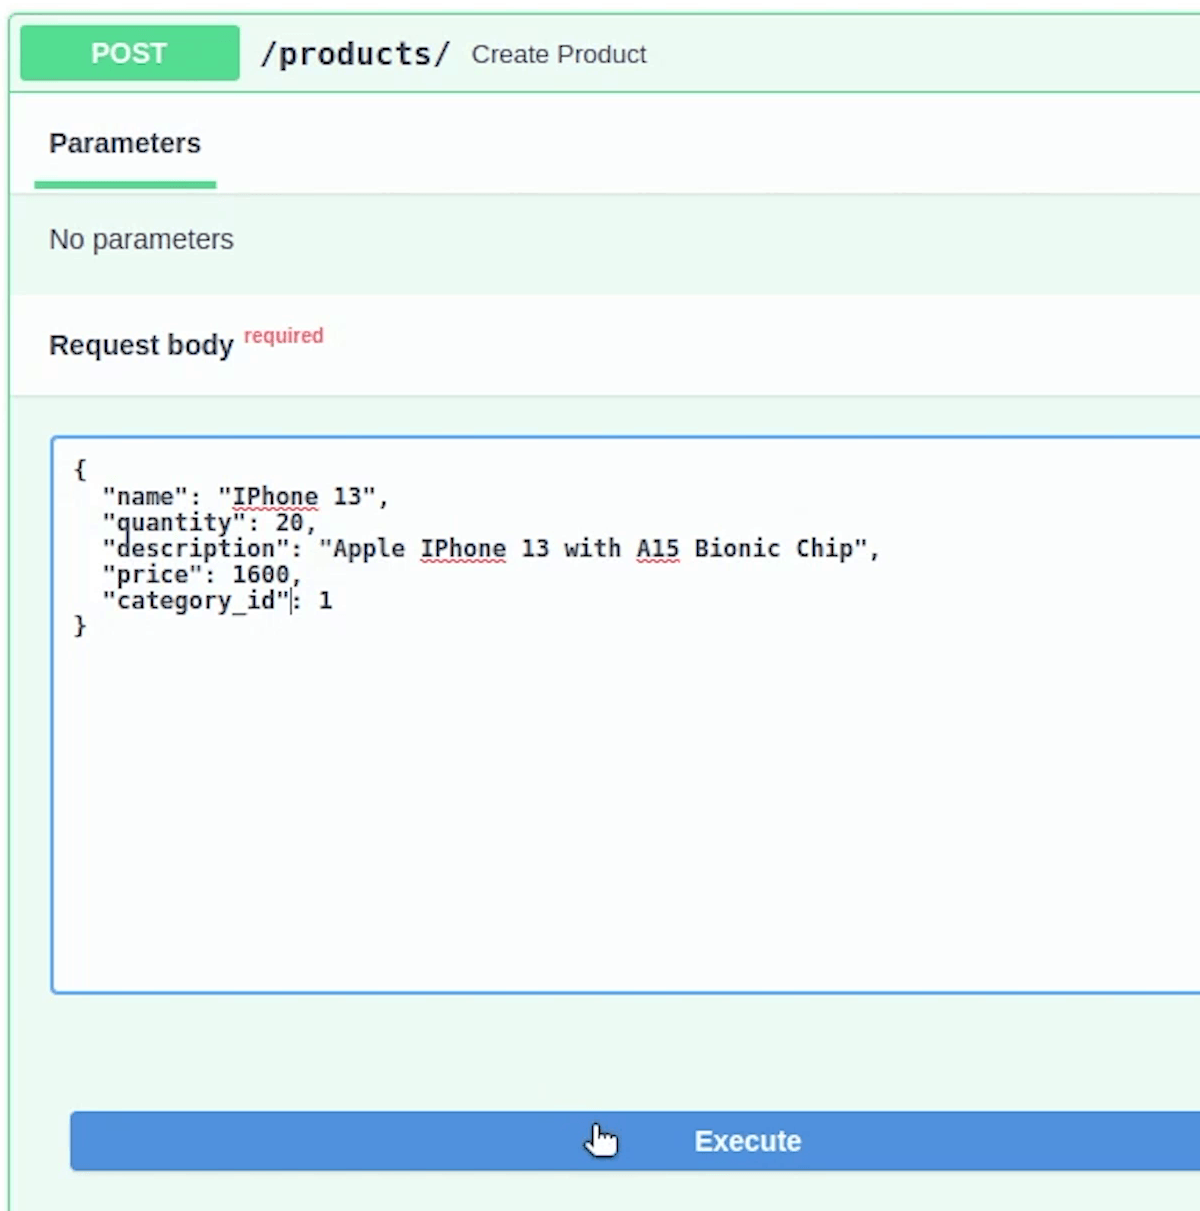Click the 'No parameters' text
The width and height of the screenshot is (1200, 1211).
point(141,240)
